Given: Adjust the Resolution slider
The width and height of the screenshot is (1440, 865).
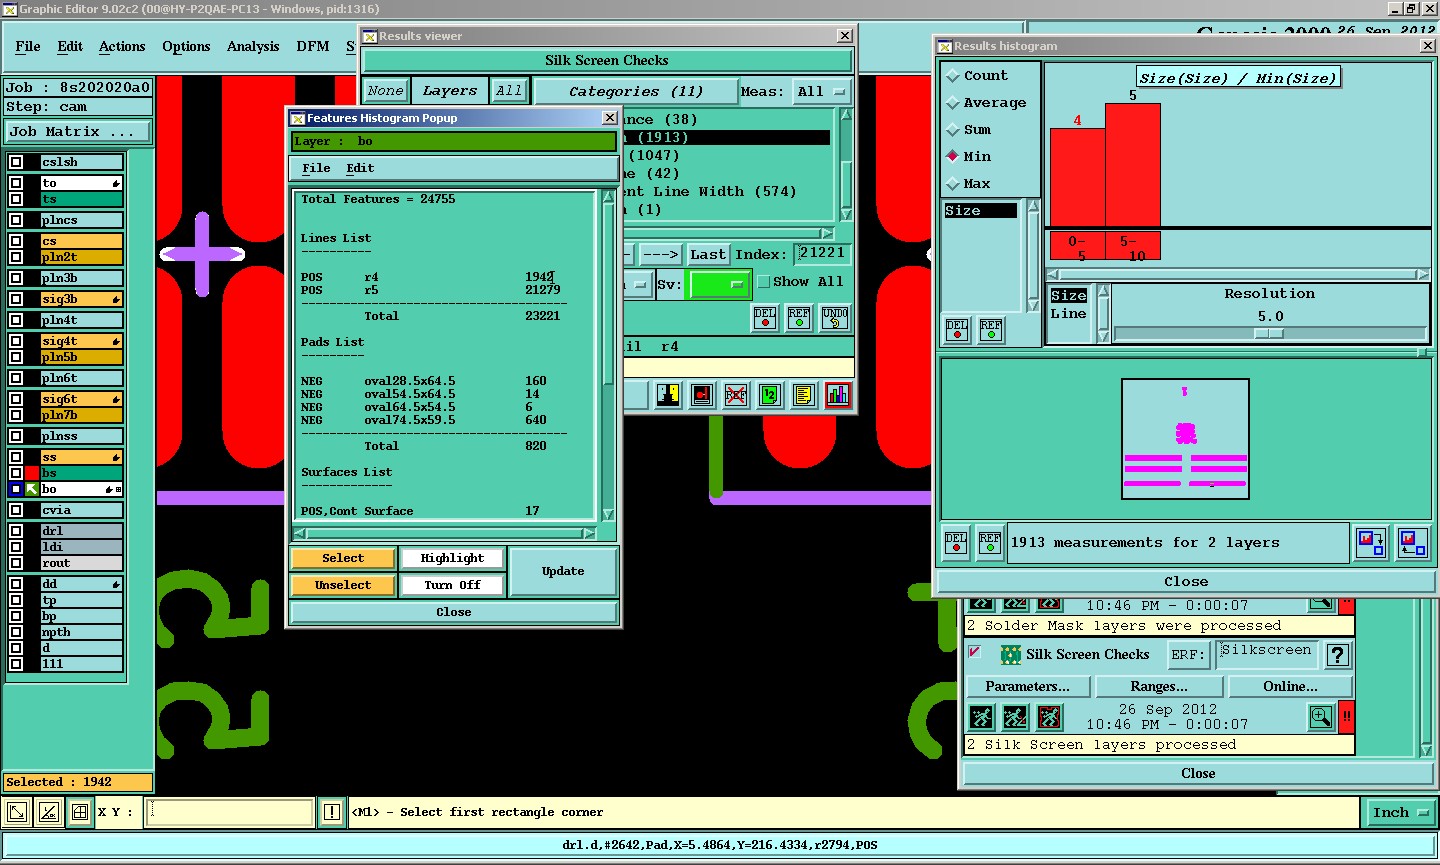Looking at the screenshot, I should (x=1270, y=333).
